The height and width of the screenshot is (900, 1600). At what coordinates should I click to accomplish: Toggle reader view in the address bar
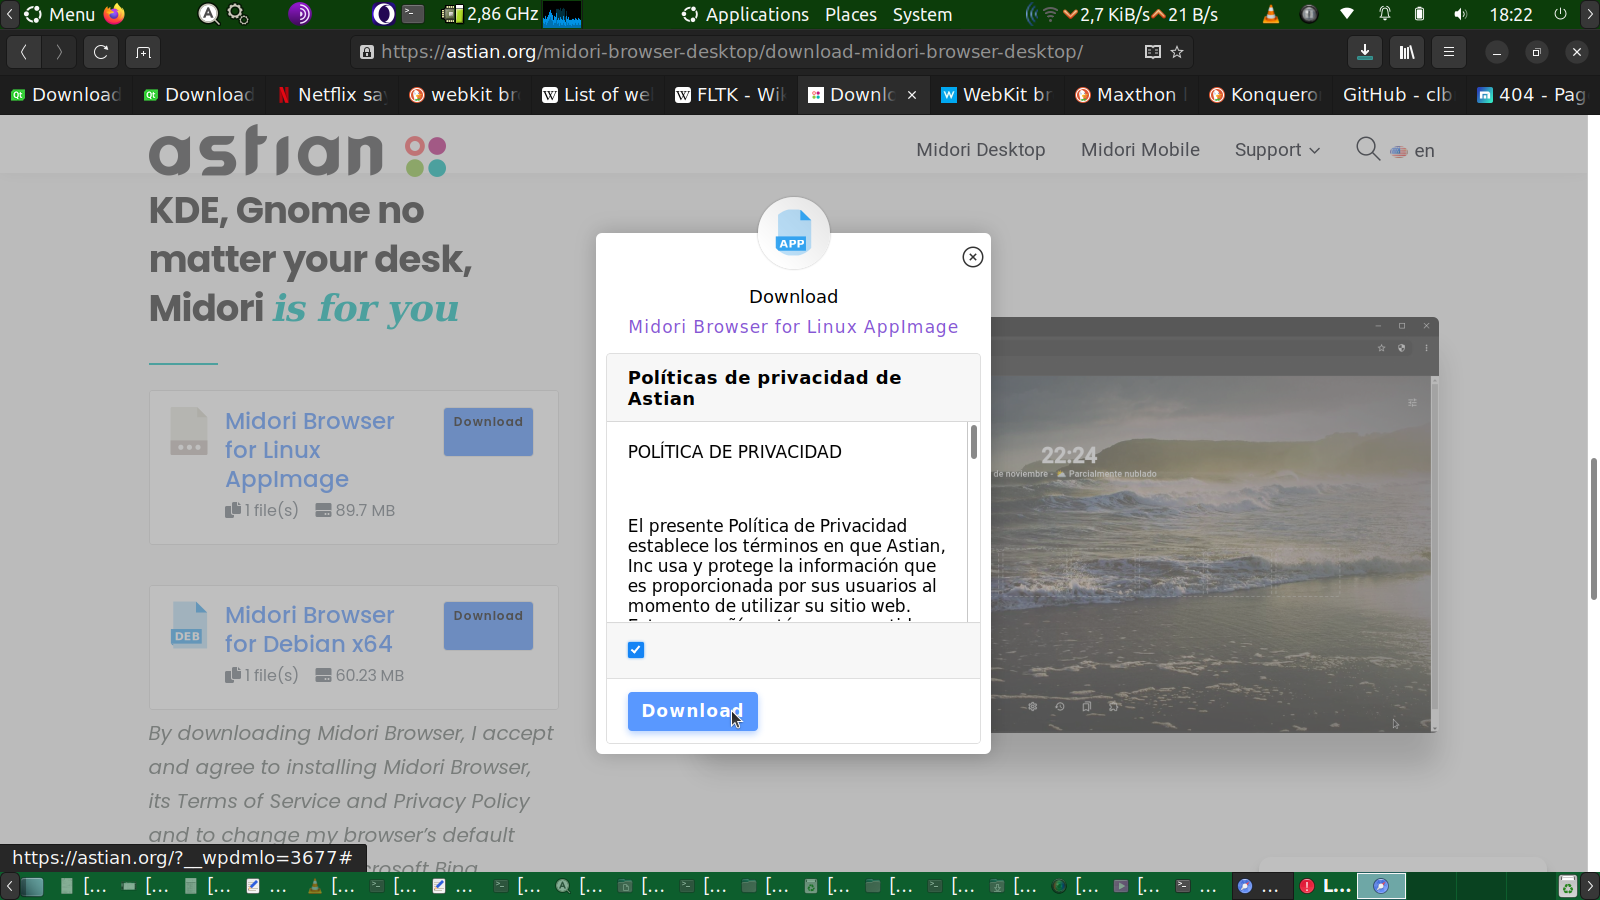click(1153, 52)
